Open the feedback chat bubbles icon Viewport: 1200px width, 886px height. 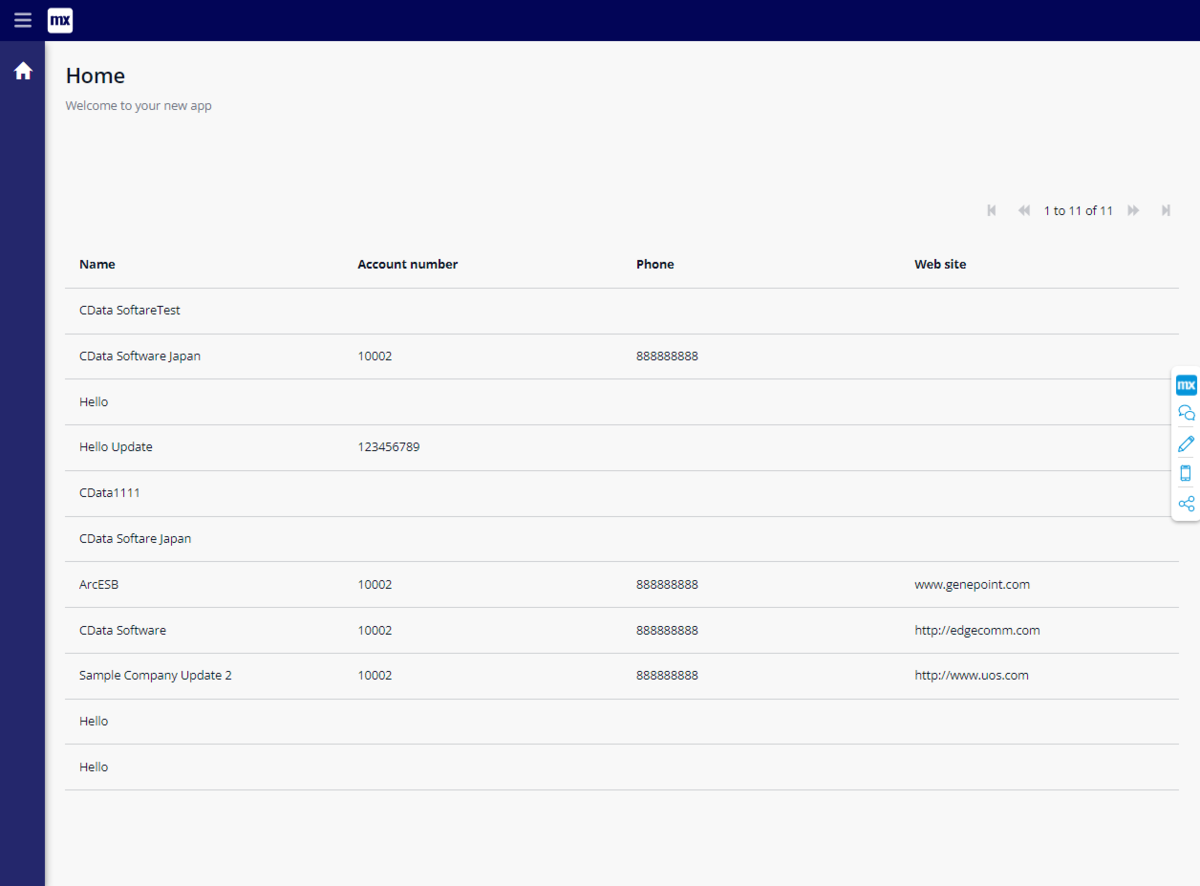coord(1186,413)
